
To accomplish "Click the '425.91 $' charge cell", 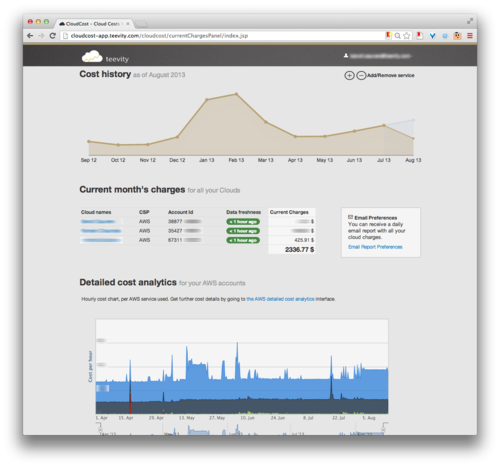I will pos(304,240).
